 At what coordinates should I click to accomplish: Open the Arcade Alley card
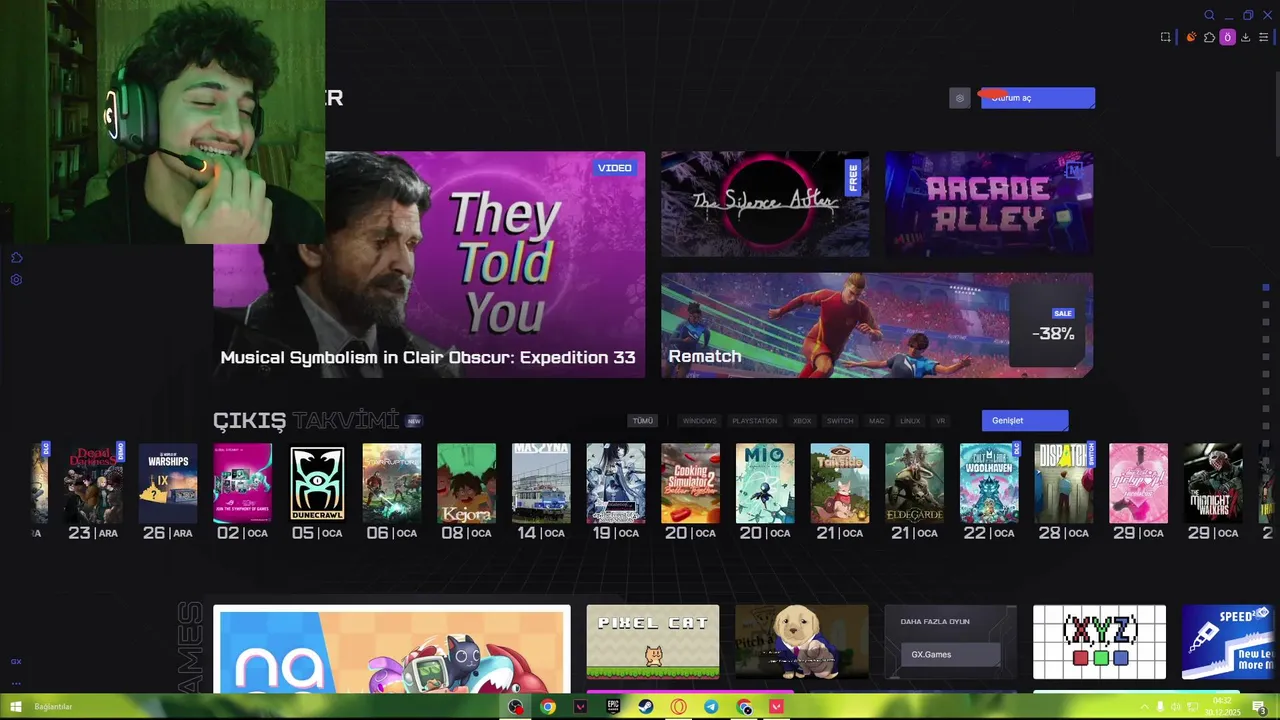point(989,204)
